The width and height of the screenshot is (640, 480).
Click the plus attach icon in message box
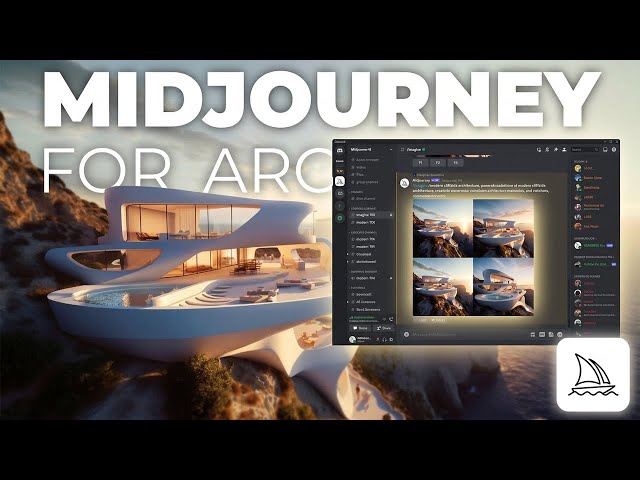pyautogui.click(x=406, y=334)
